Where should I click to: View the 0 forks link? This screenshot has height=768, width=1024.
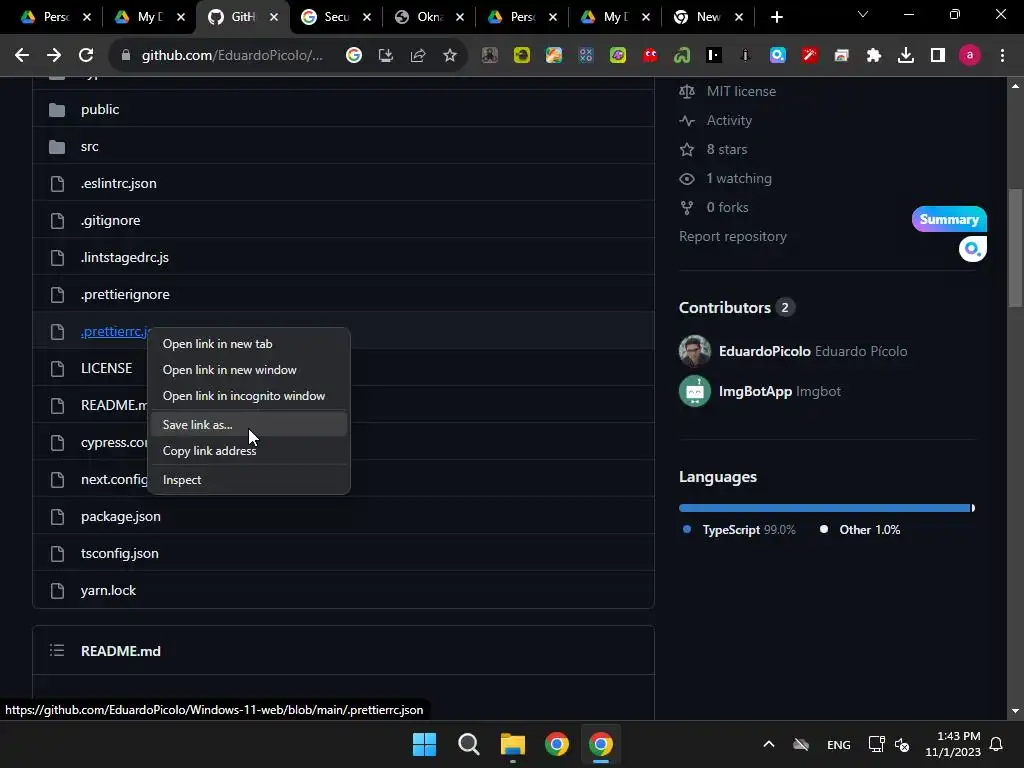click(727, 208)
